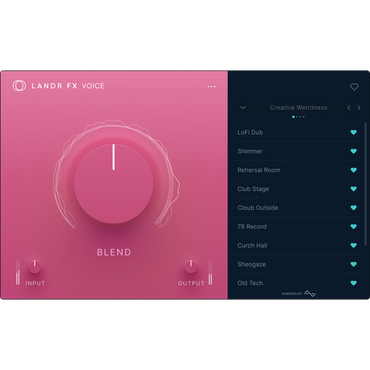The width and height of the screenshot is (370, 370).
Task: Click the Powered By waveform logo
Action: click(x=310, y=294)
